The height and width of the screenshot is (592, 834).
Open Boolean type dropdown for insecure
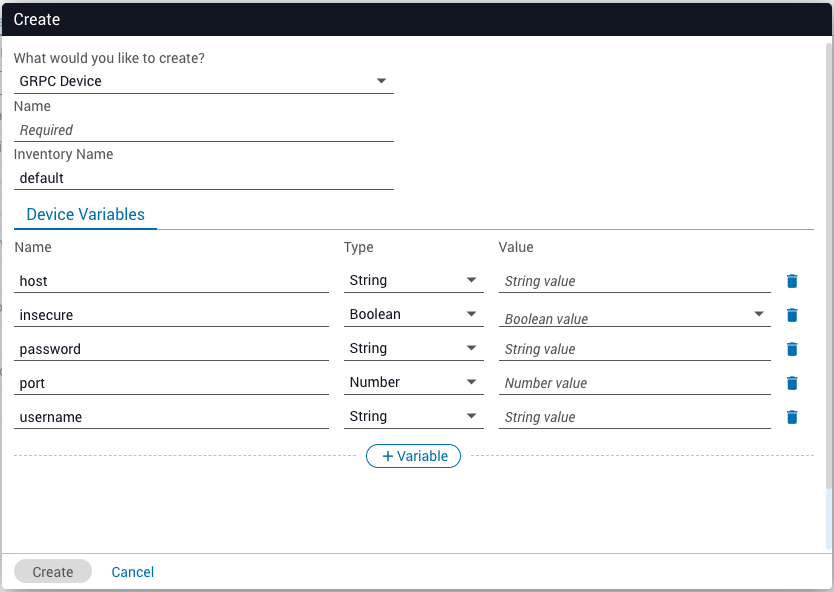coord(414,315)
